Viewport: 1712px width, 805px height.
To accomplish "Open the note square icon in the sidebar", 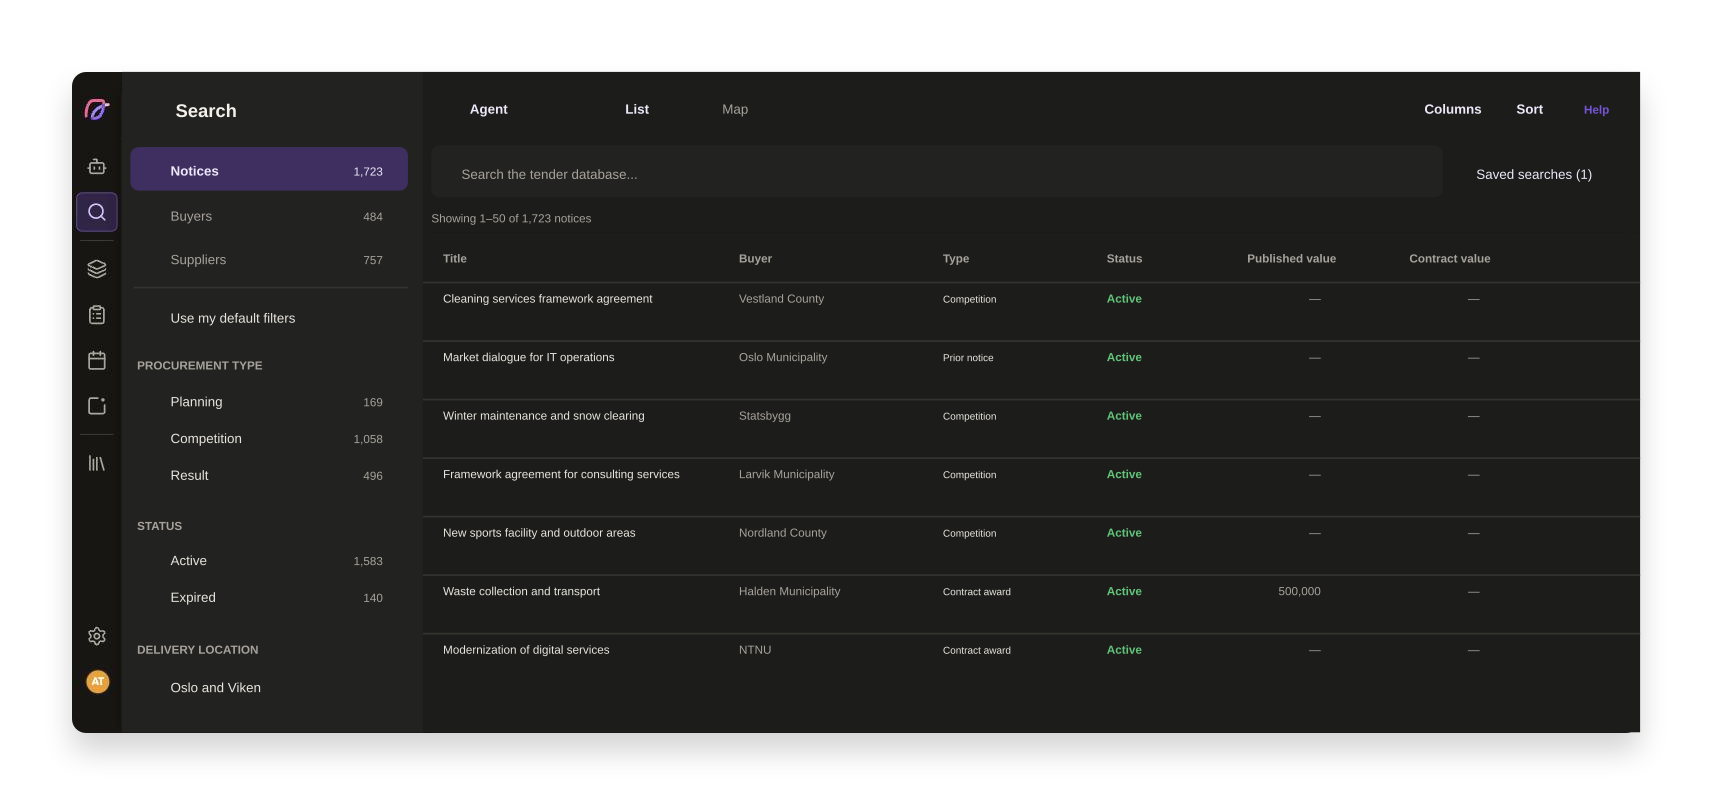I will coord(97,406).
